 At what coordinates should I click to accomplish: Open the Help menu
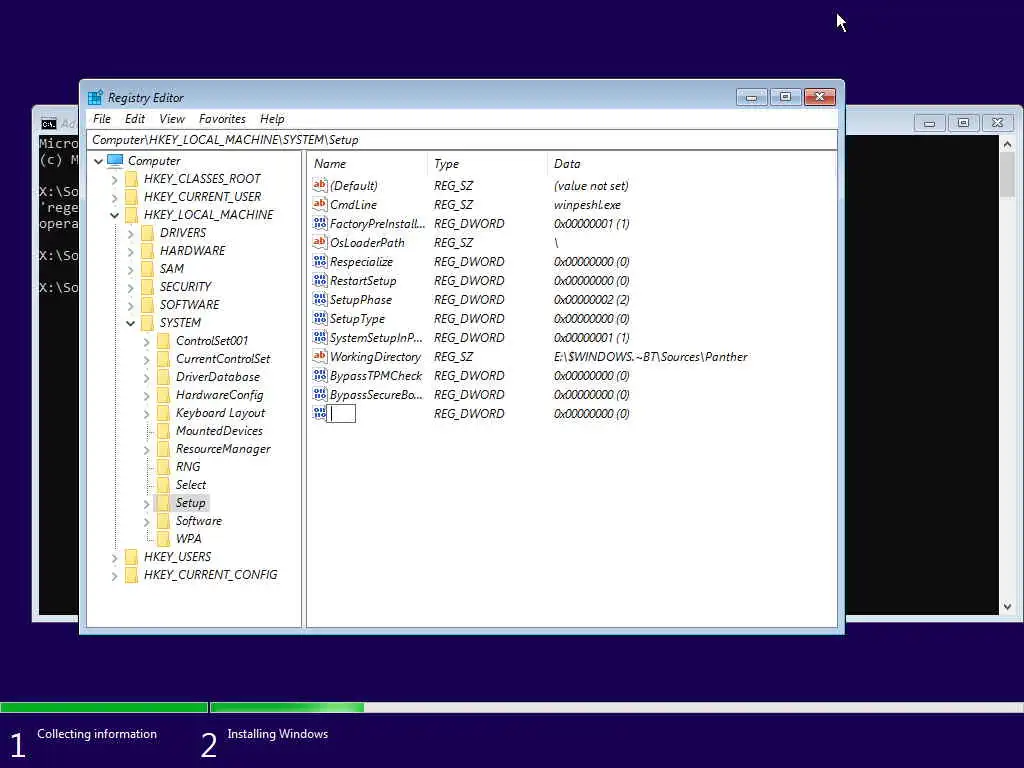coord(272,119)
